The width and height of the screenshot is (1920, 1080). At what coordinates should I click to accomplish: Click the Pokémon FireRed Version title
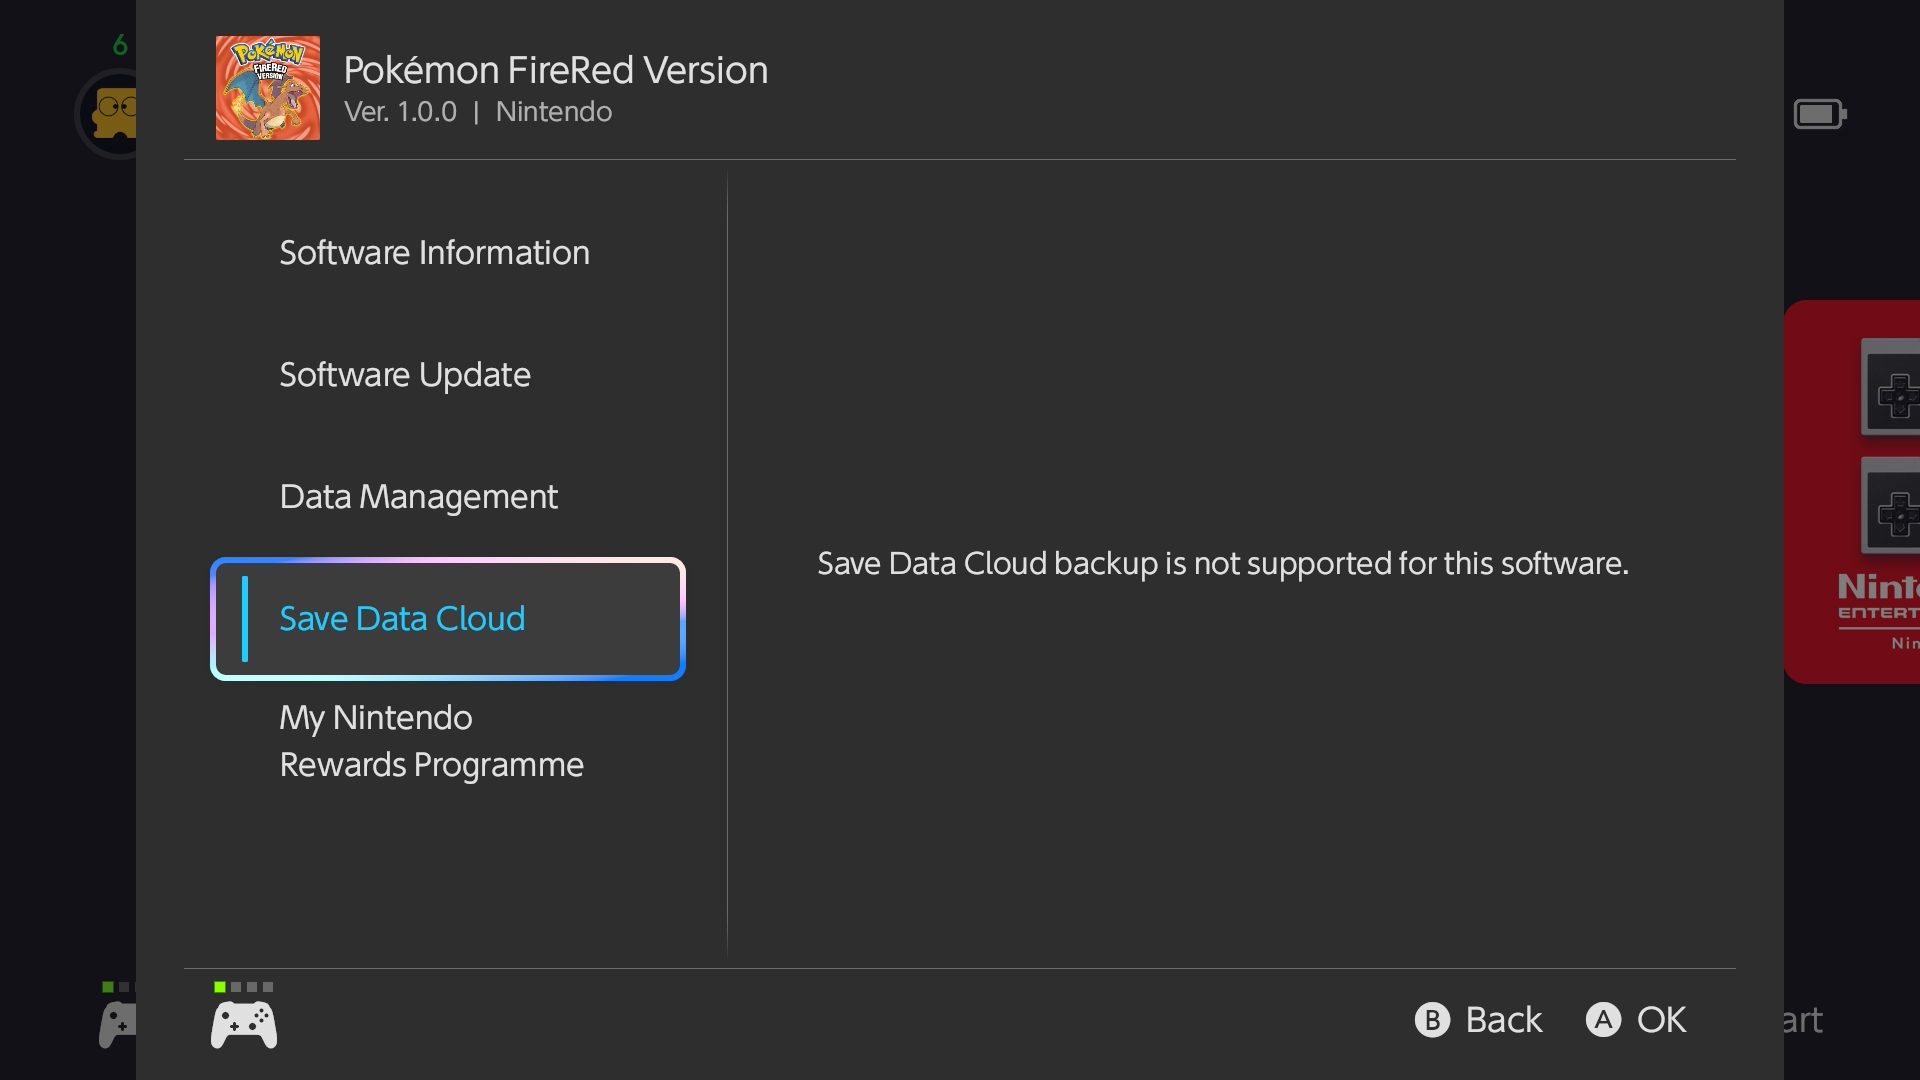click(x=555, y=70)
